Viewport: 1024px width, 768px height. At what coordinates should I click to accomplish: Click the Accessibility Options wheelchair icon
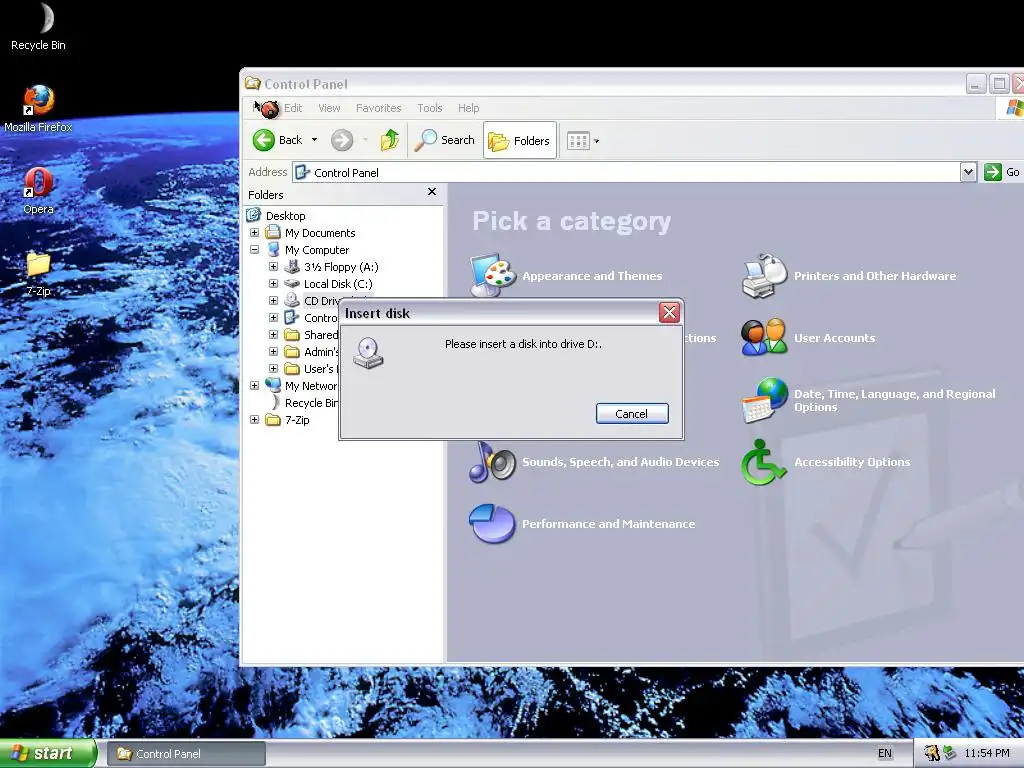763,461
